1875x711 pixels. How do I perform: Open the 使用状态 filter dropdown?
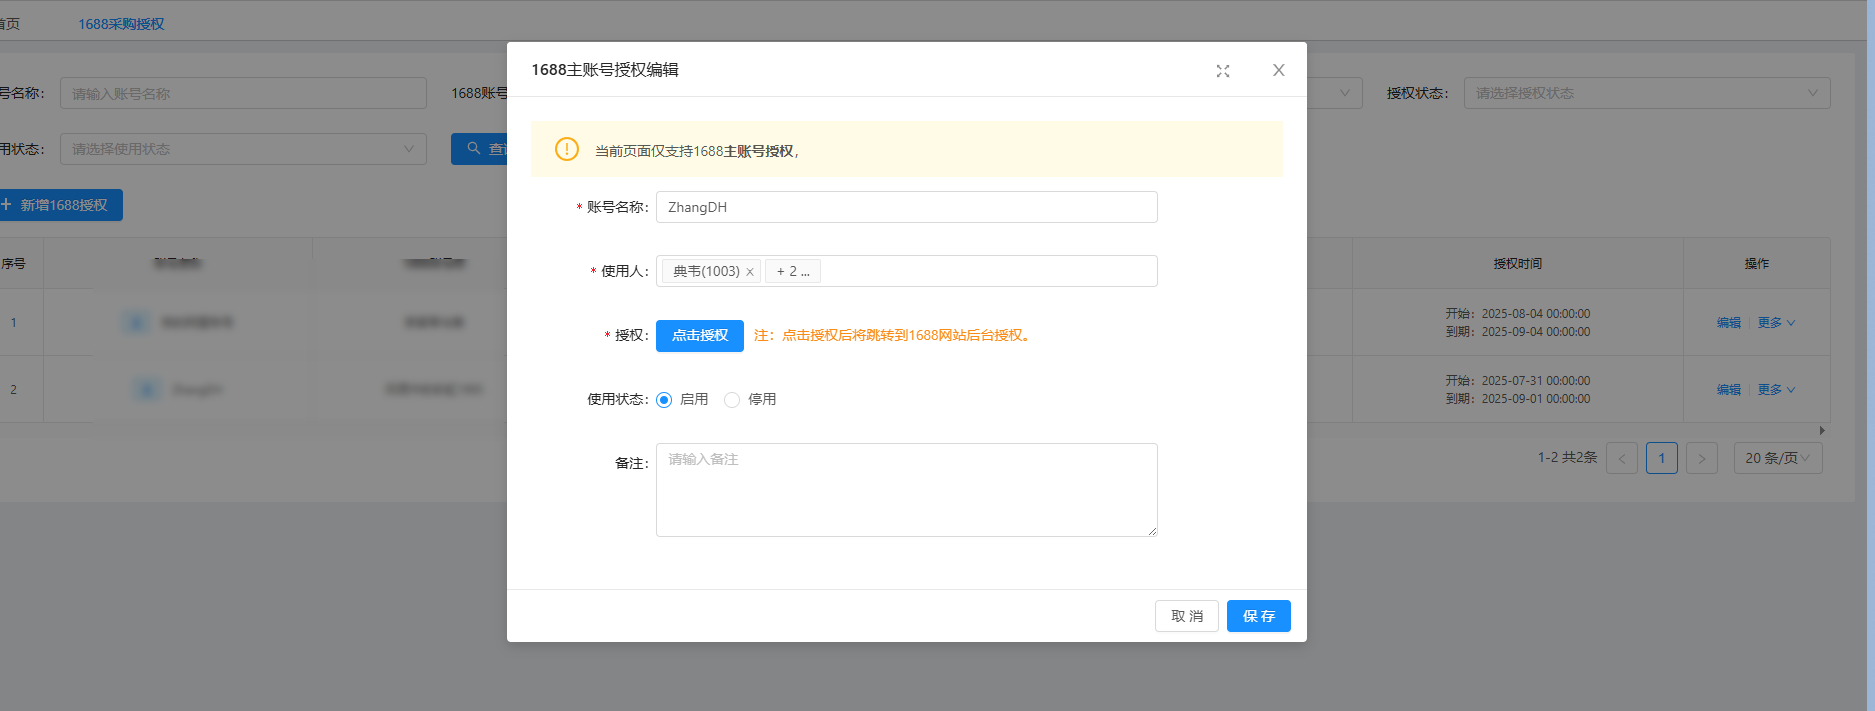243,149
